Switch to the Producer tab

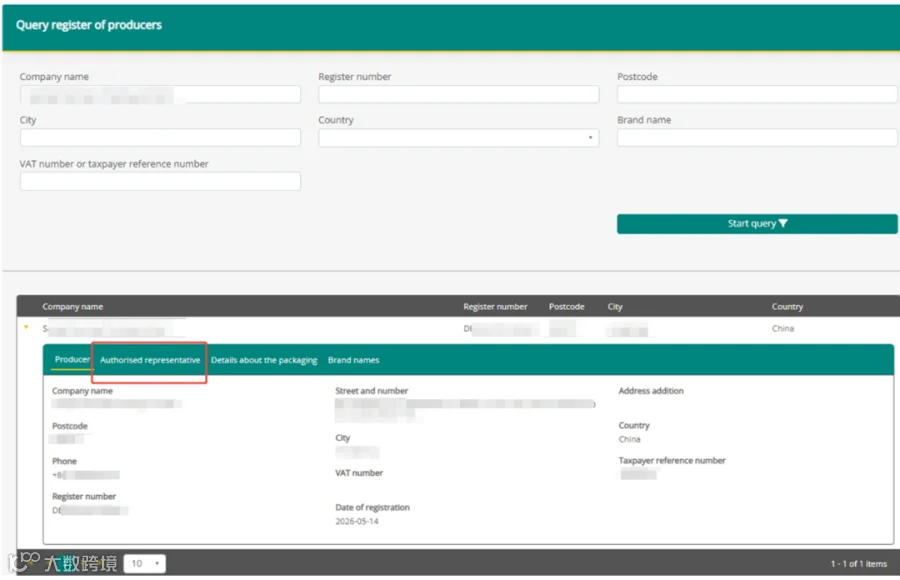[72, 359]
